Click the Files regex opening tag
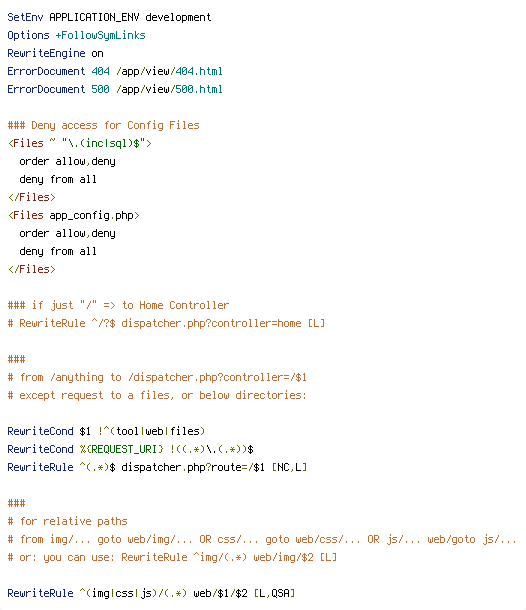Image resolution: width=526 pixels, height=610 pixels. point(80,143)
